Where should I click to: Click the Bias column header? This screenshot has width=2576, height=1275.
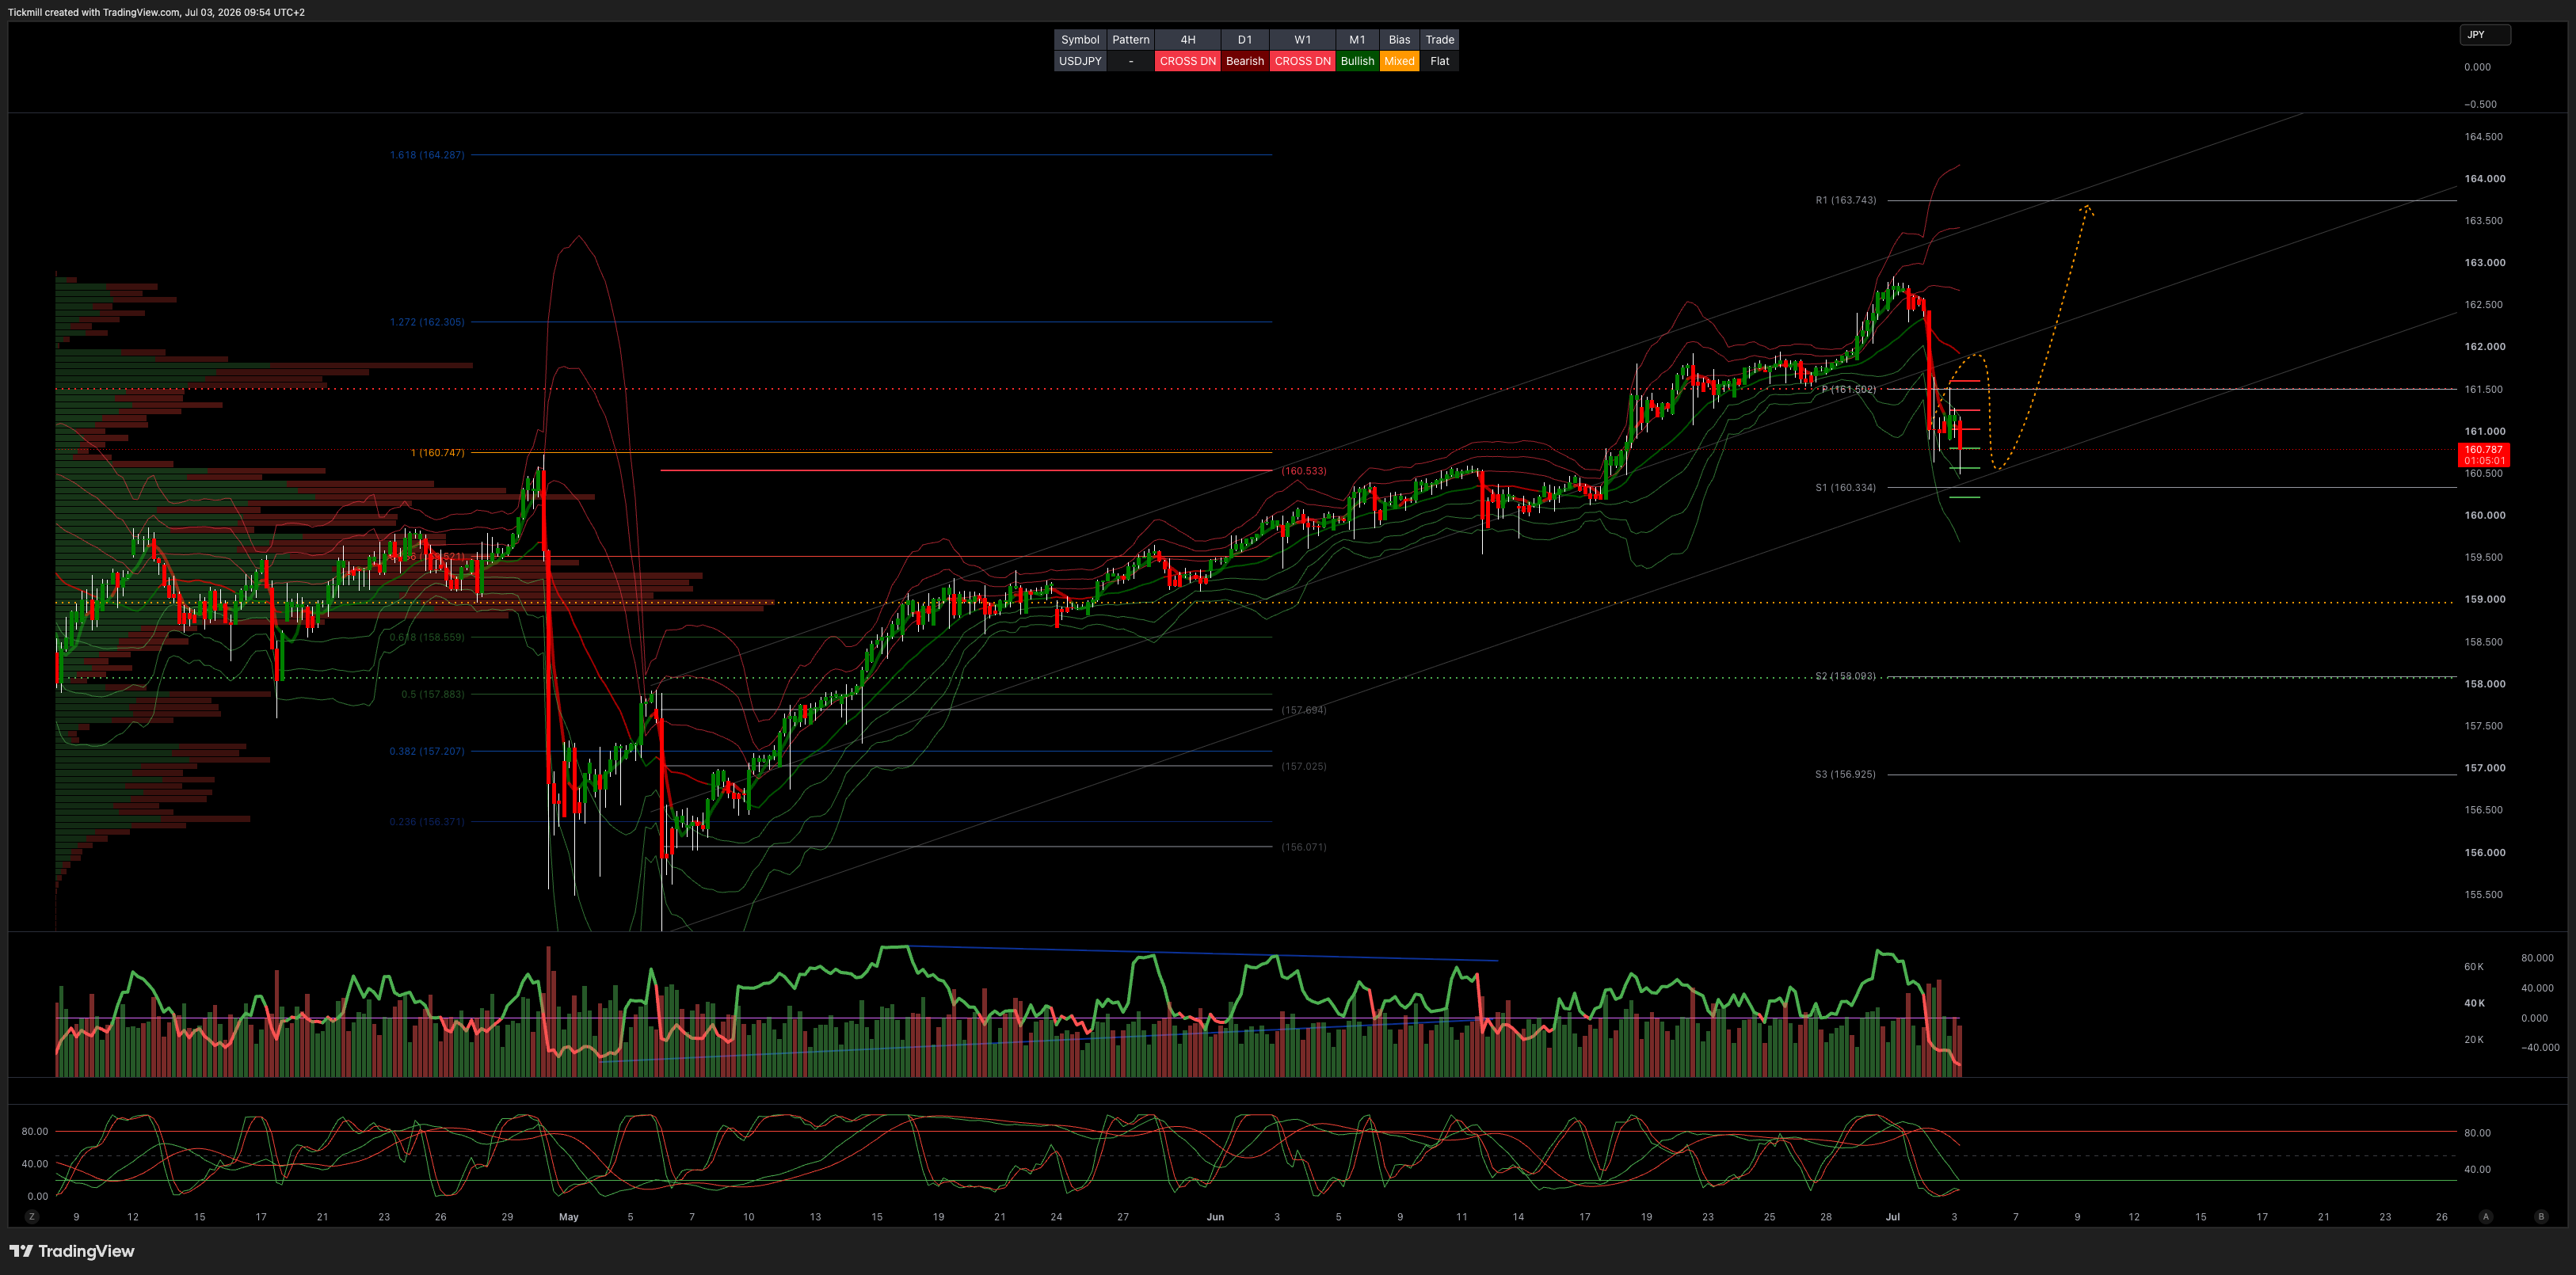tap(1400, 40)
